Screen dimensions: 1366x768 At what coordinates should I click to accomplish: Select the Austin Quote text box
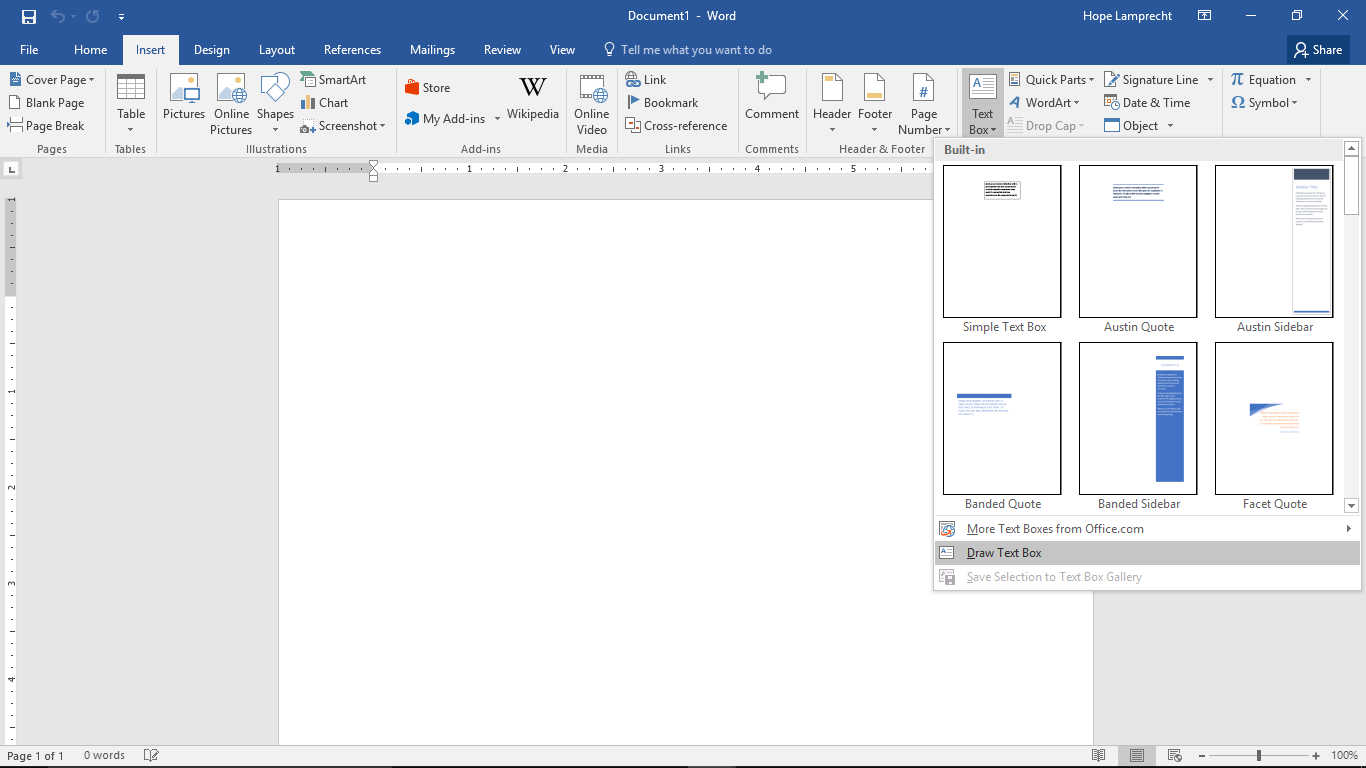pyautogui.click(x=1137, y=241)
